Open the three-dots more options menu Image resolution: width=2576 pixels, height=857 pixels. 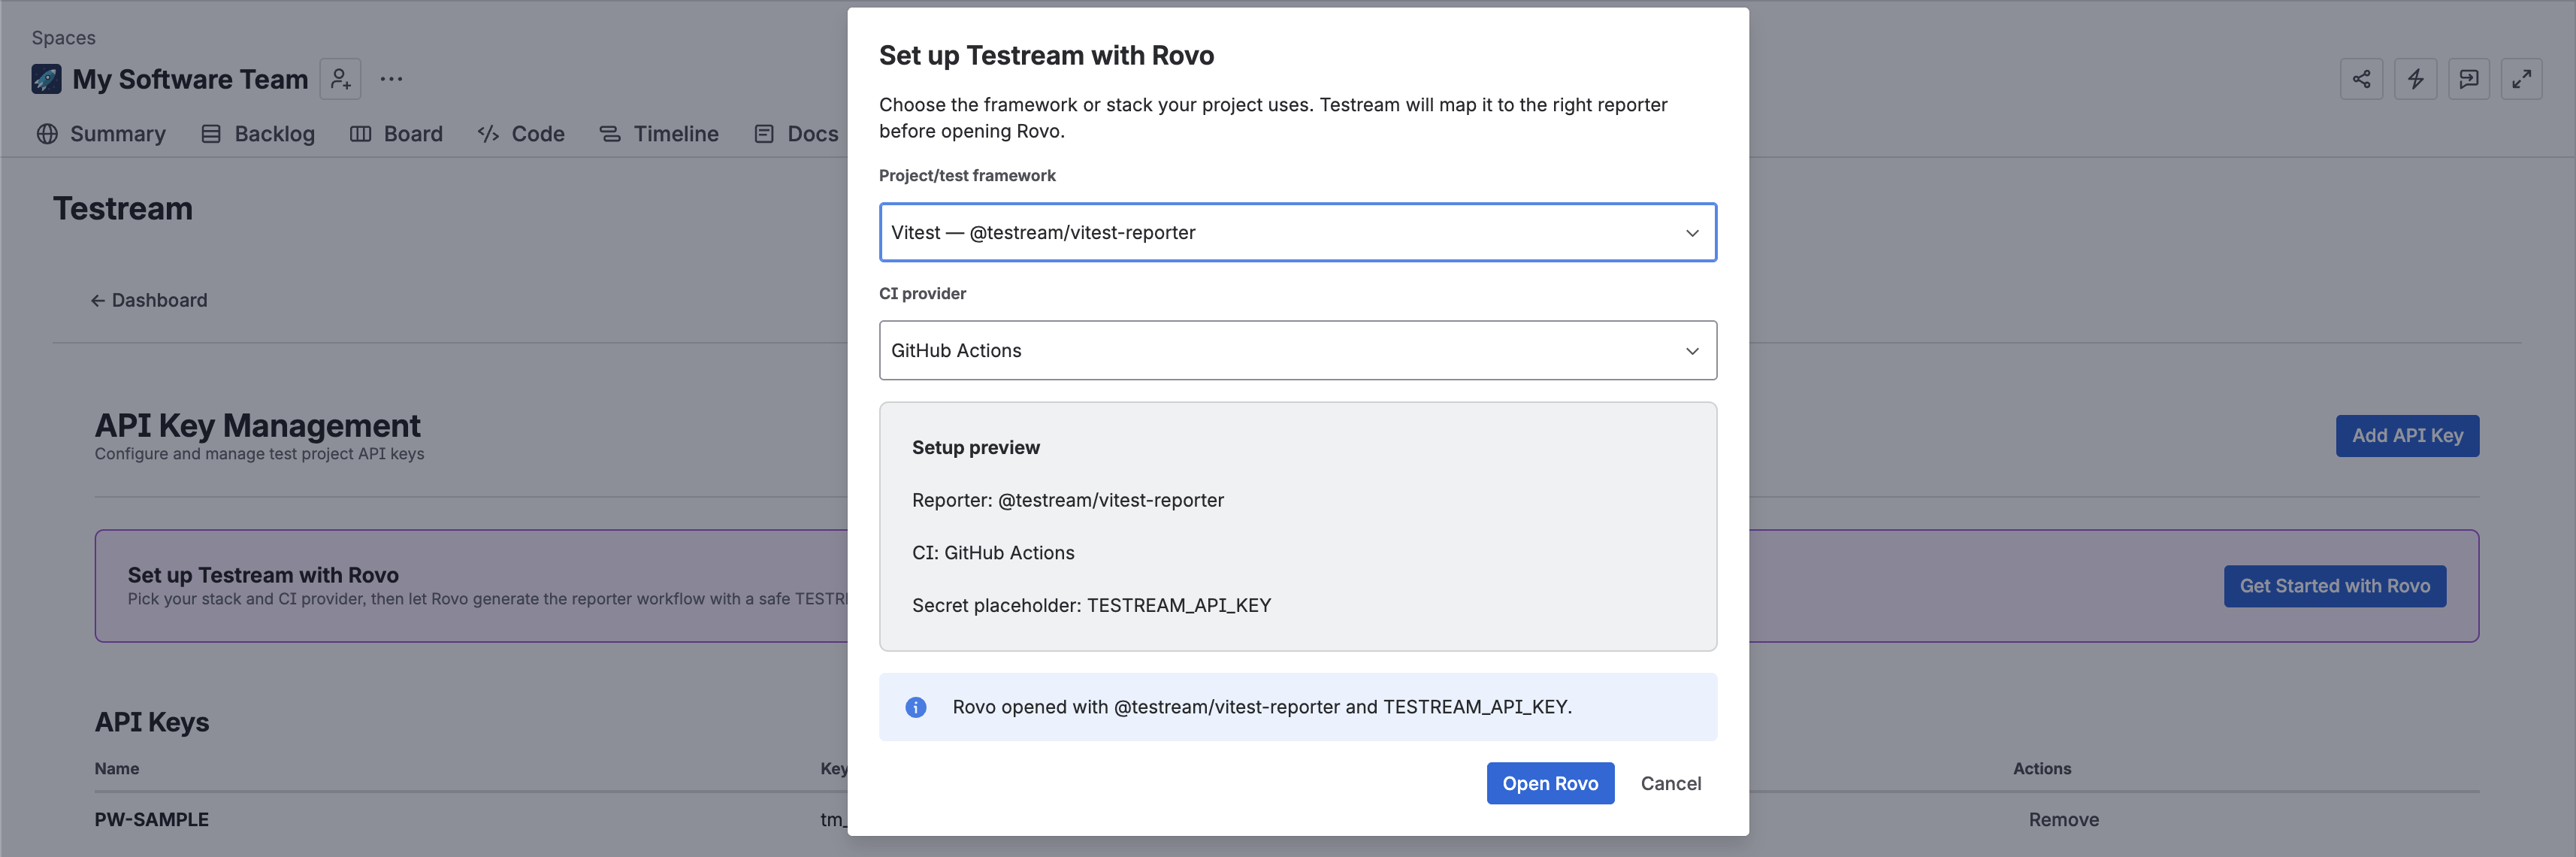[391, 79]
